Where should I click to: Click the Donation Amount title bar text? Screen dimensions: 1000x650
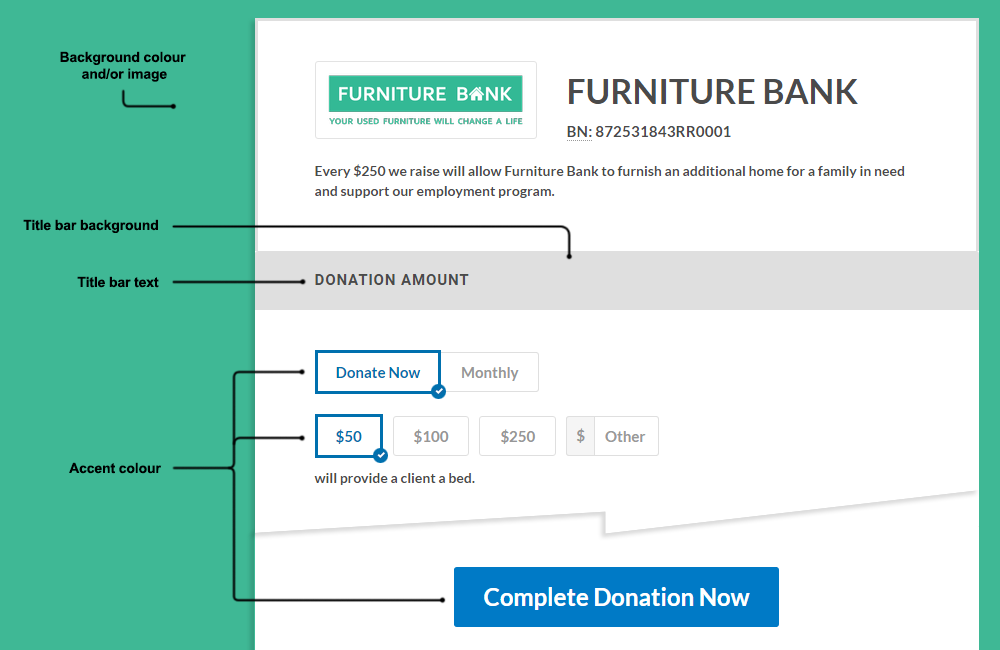click(391, 280)
